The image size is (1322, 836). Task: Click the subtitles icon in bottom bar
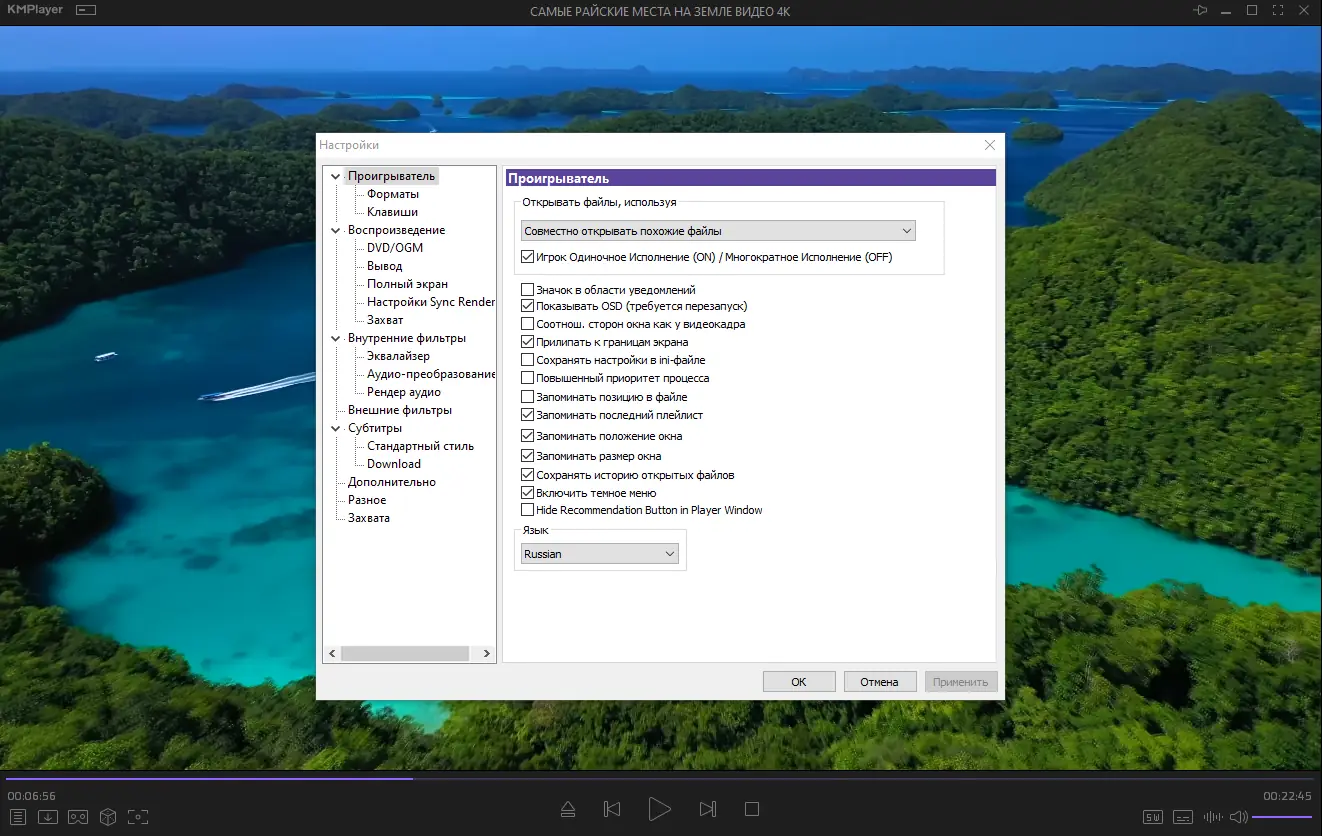pos(1183,817)
